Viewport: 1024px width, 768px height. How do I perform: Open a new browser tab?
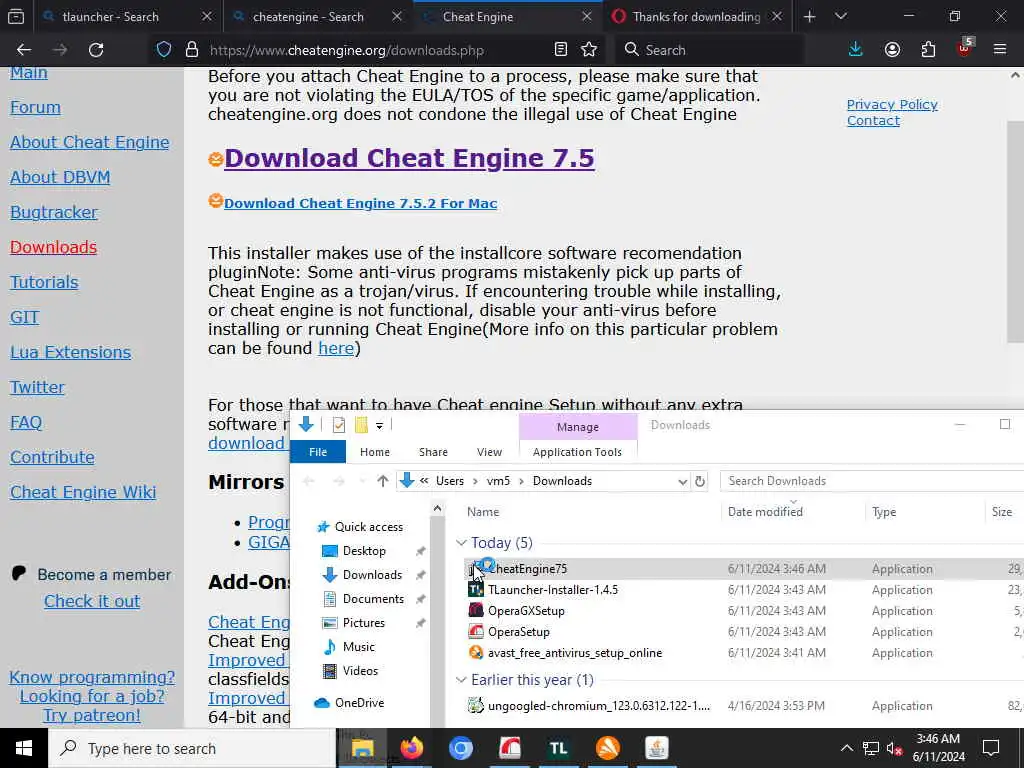pyautogui.click(x=810, y=16)
